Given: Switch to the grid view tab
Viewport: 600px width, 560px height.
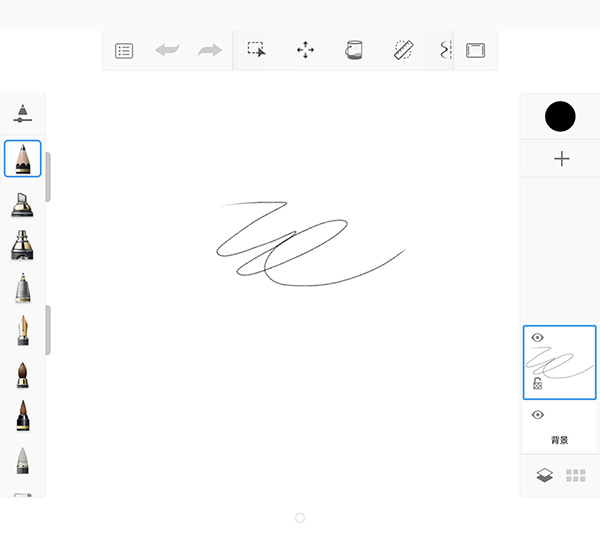Looking at the screenshot, I should 576,476.
